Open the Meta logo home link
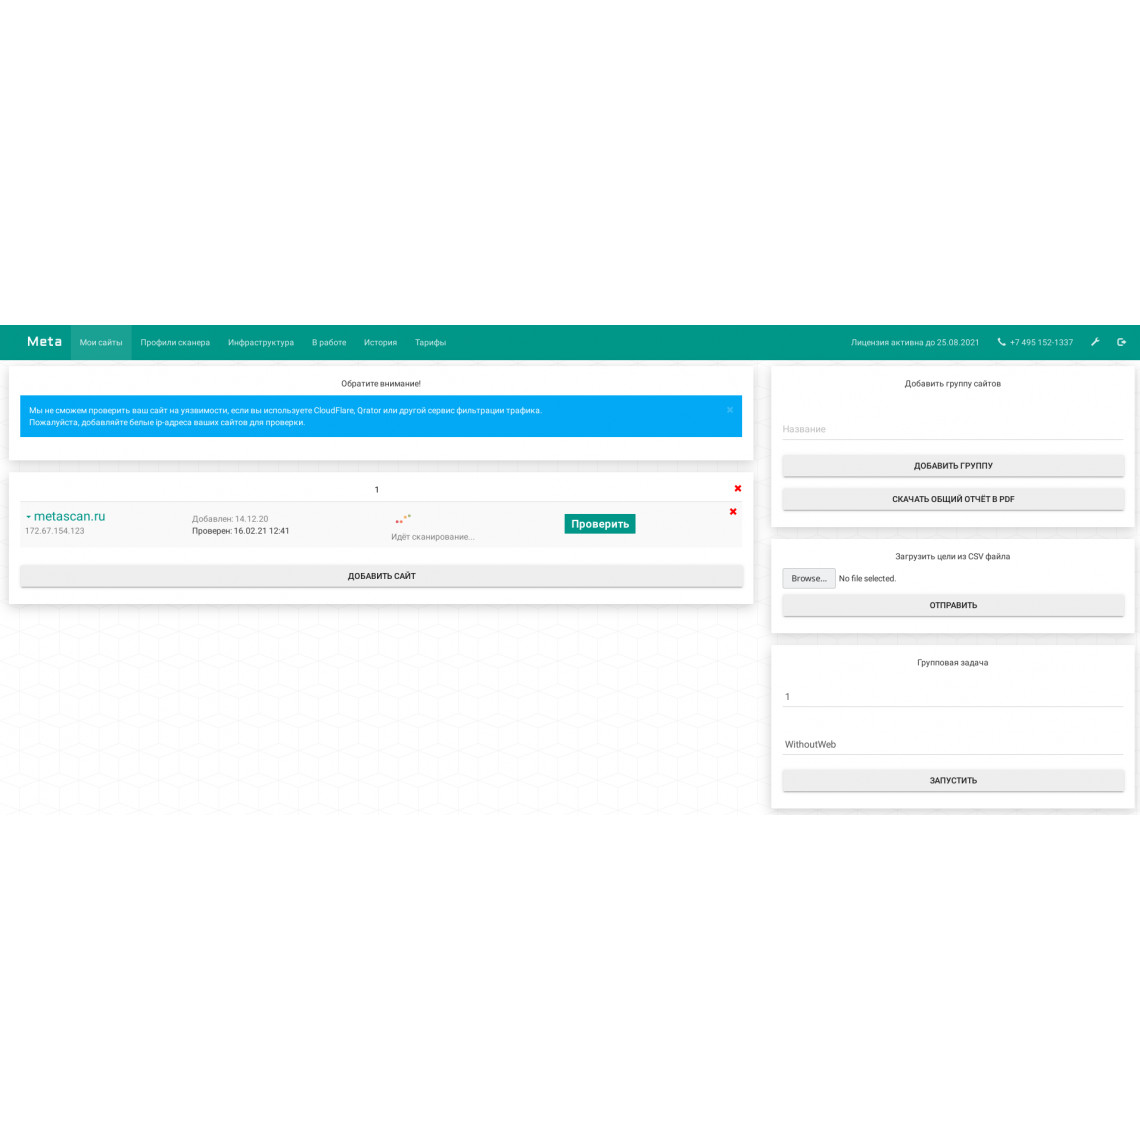Viewport: 1140px width, 1140px height. [x=44, y=342]
